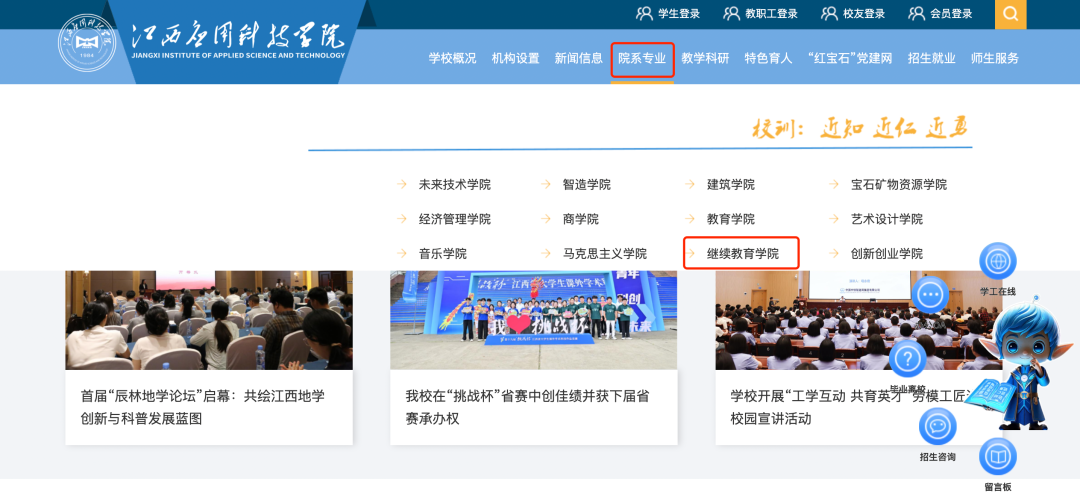This screenshot has width=1080, height=500.
Task: Go to 智造学院 in the dropdown
Action: tap(587, 185)
